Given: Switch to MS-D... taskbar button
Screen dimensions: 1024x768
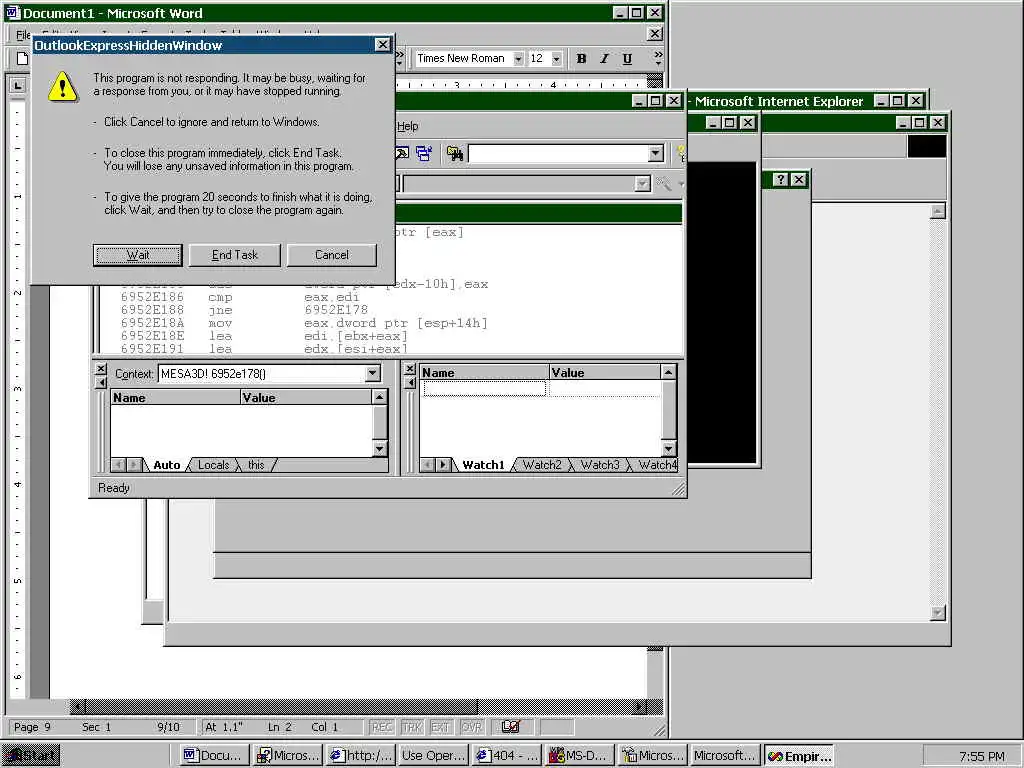Looking at the screenshot, I should pyautogui.click(x=580, y=756).
